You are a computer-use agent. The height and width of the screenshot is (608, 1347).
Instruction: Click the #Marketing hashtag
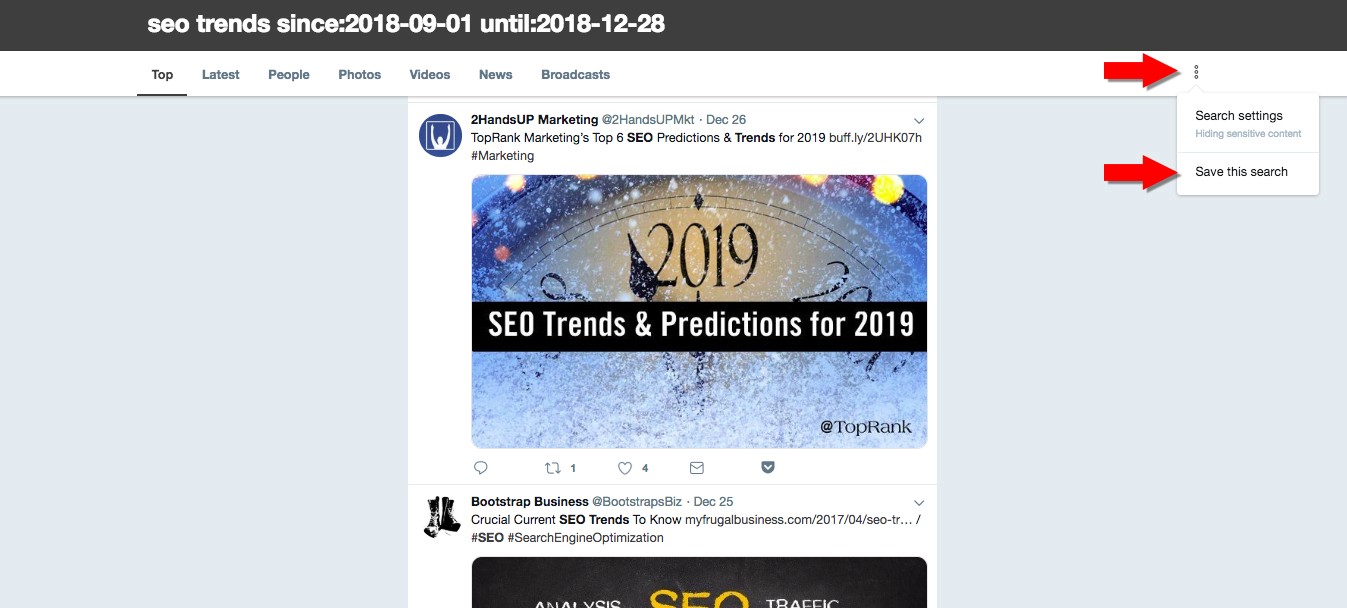tap(504, 155)
